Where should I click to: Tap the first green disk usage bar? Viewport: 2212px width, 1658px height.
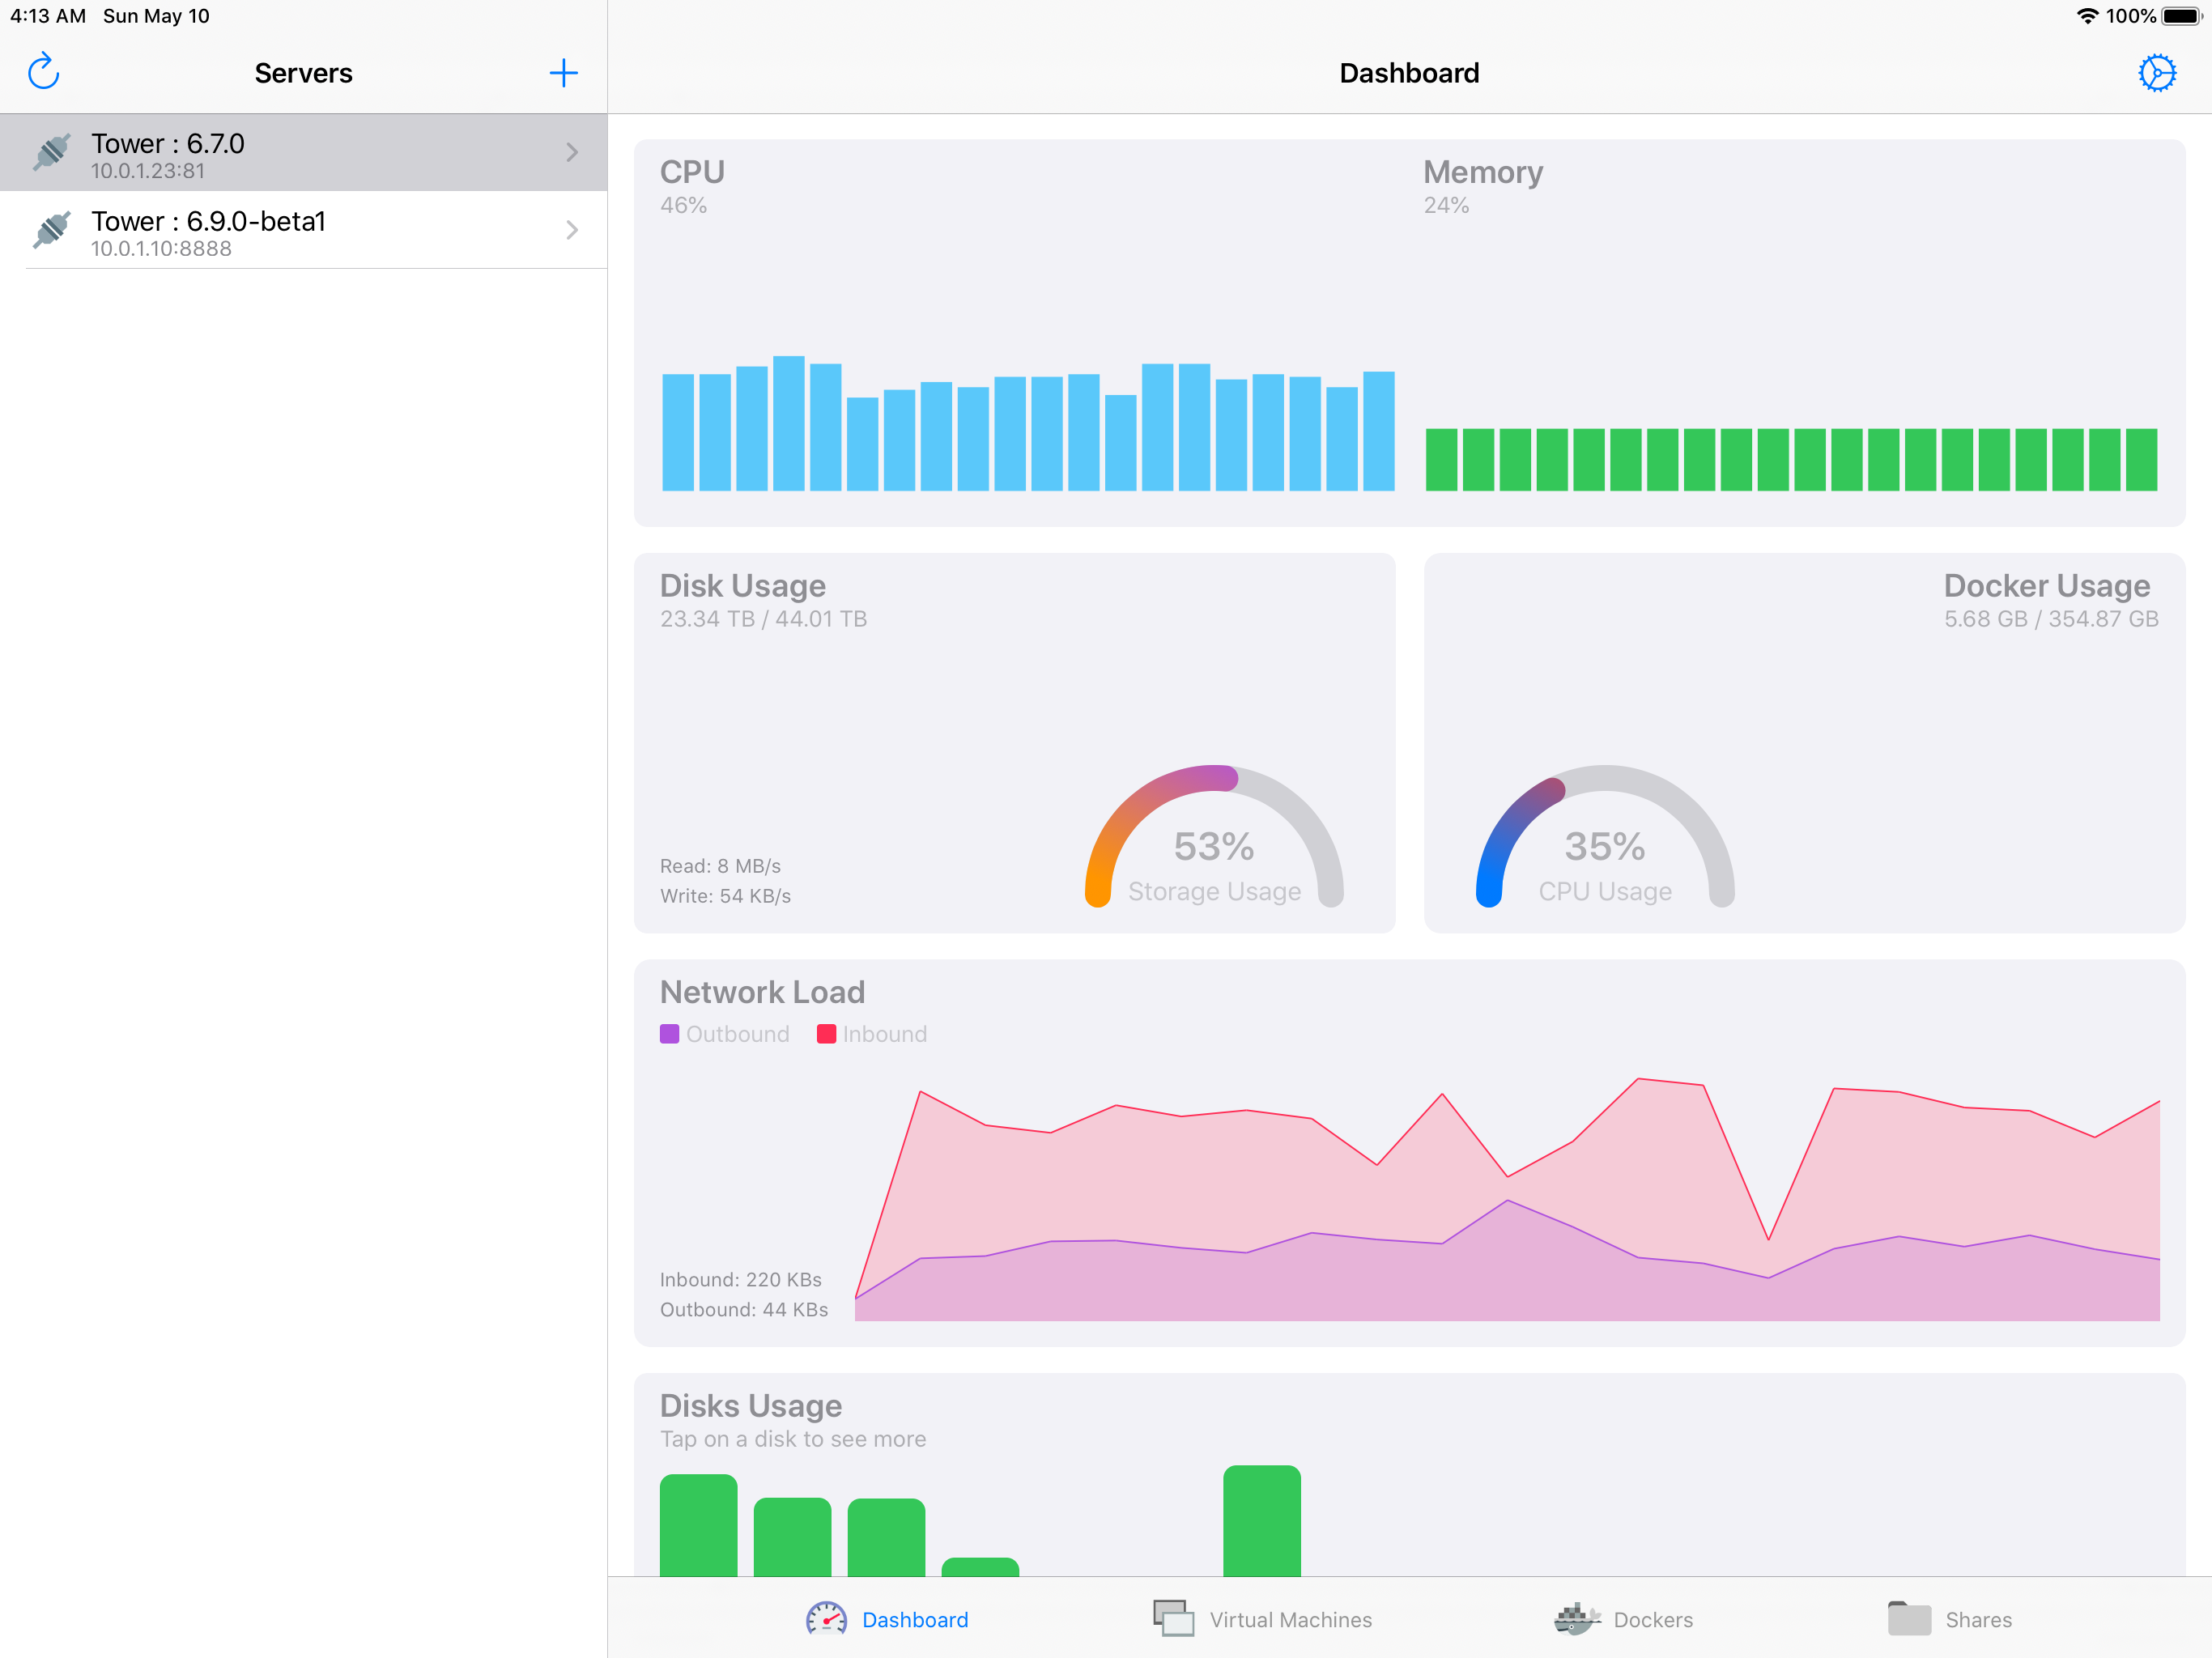tap(698, 1525)
